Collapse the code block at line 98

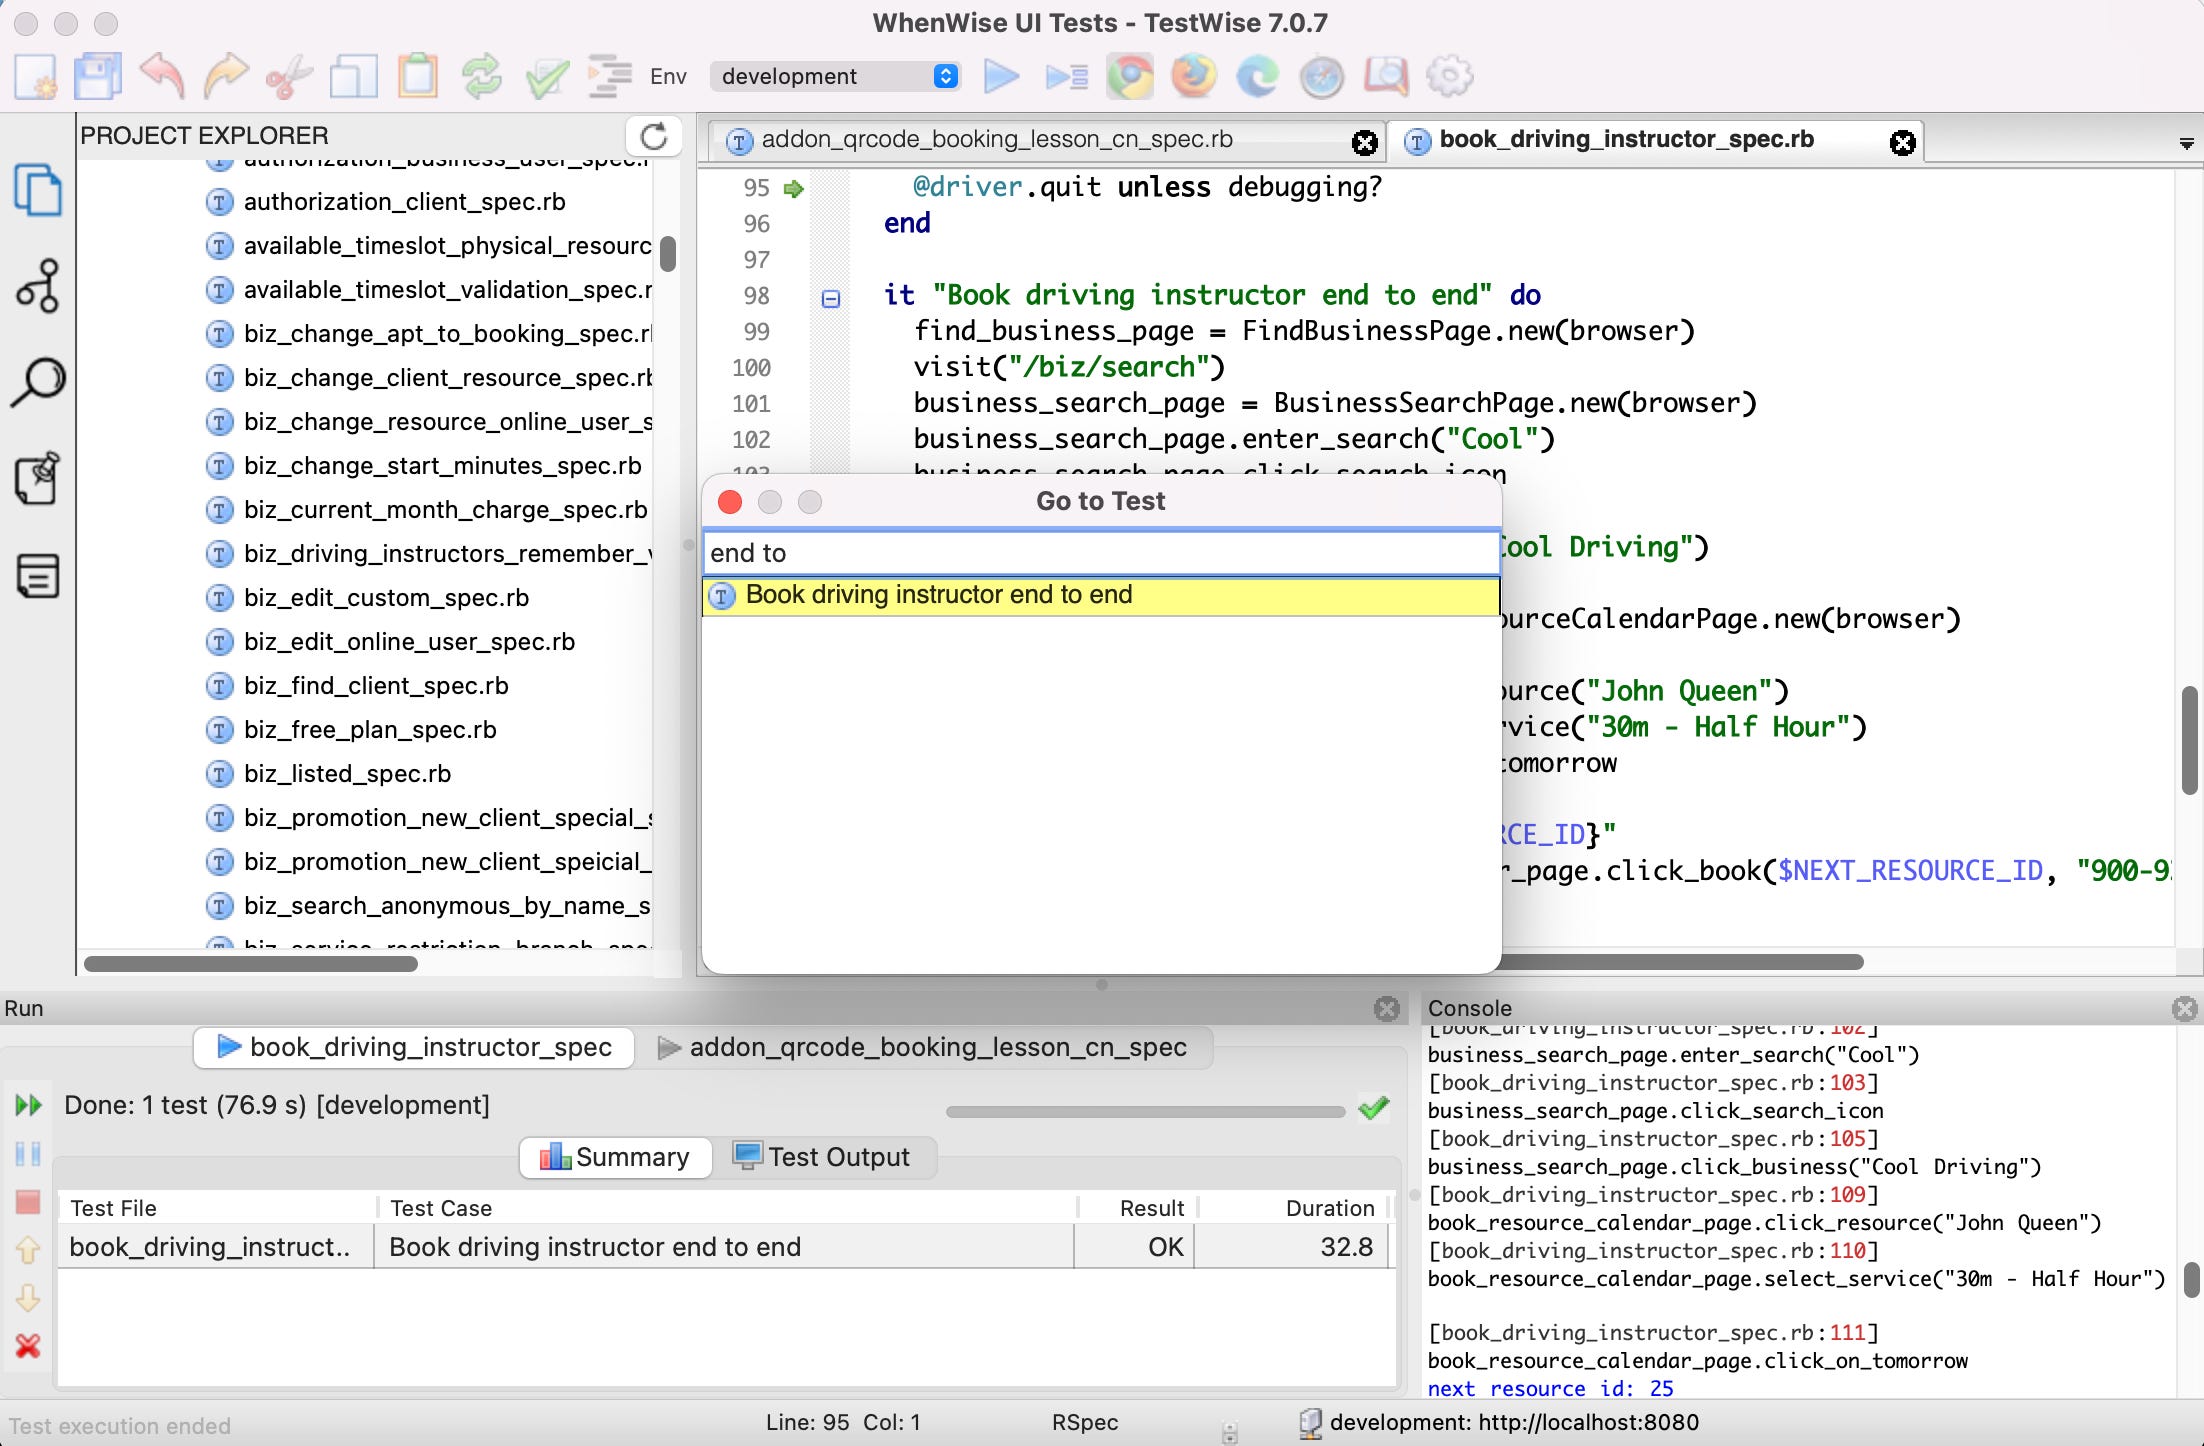[830, 298]
